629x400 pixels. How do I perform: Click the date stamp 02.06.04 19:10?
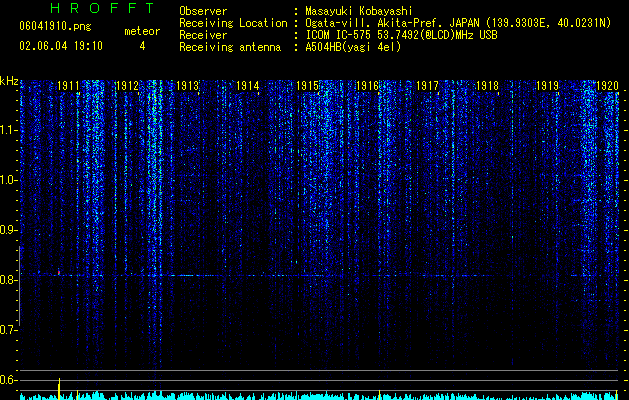(61, 46)
